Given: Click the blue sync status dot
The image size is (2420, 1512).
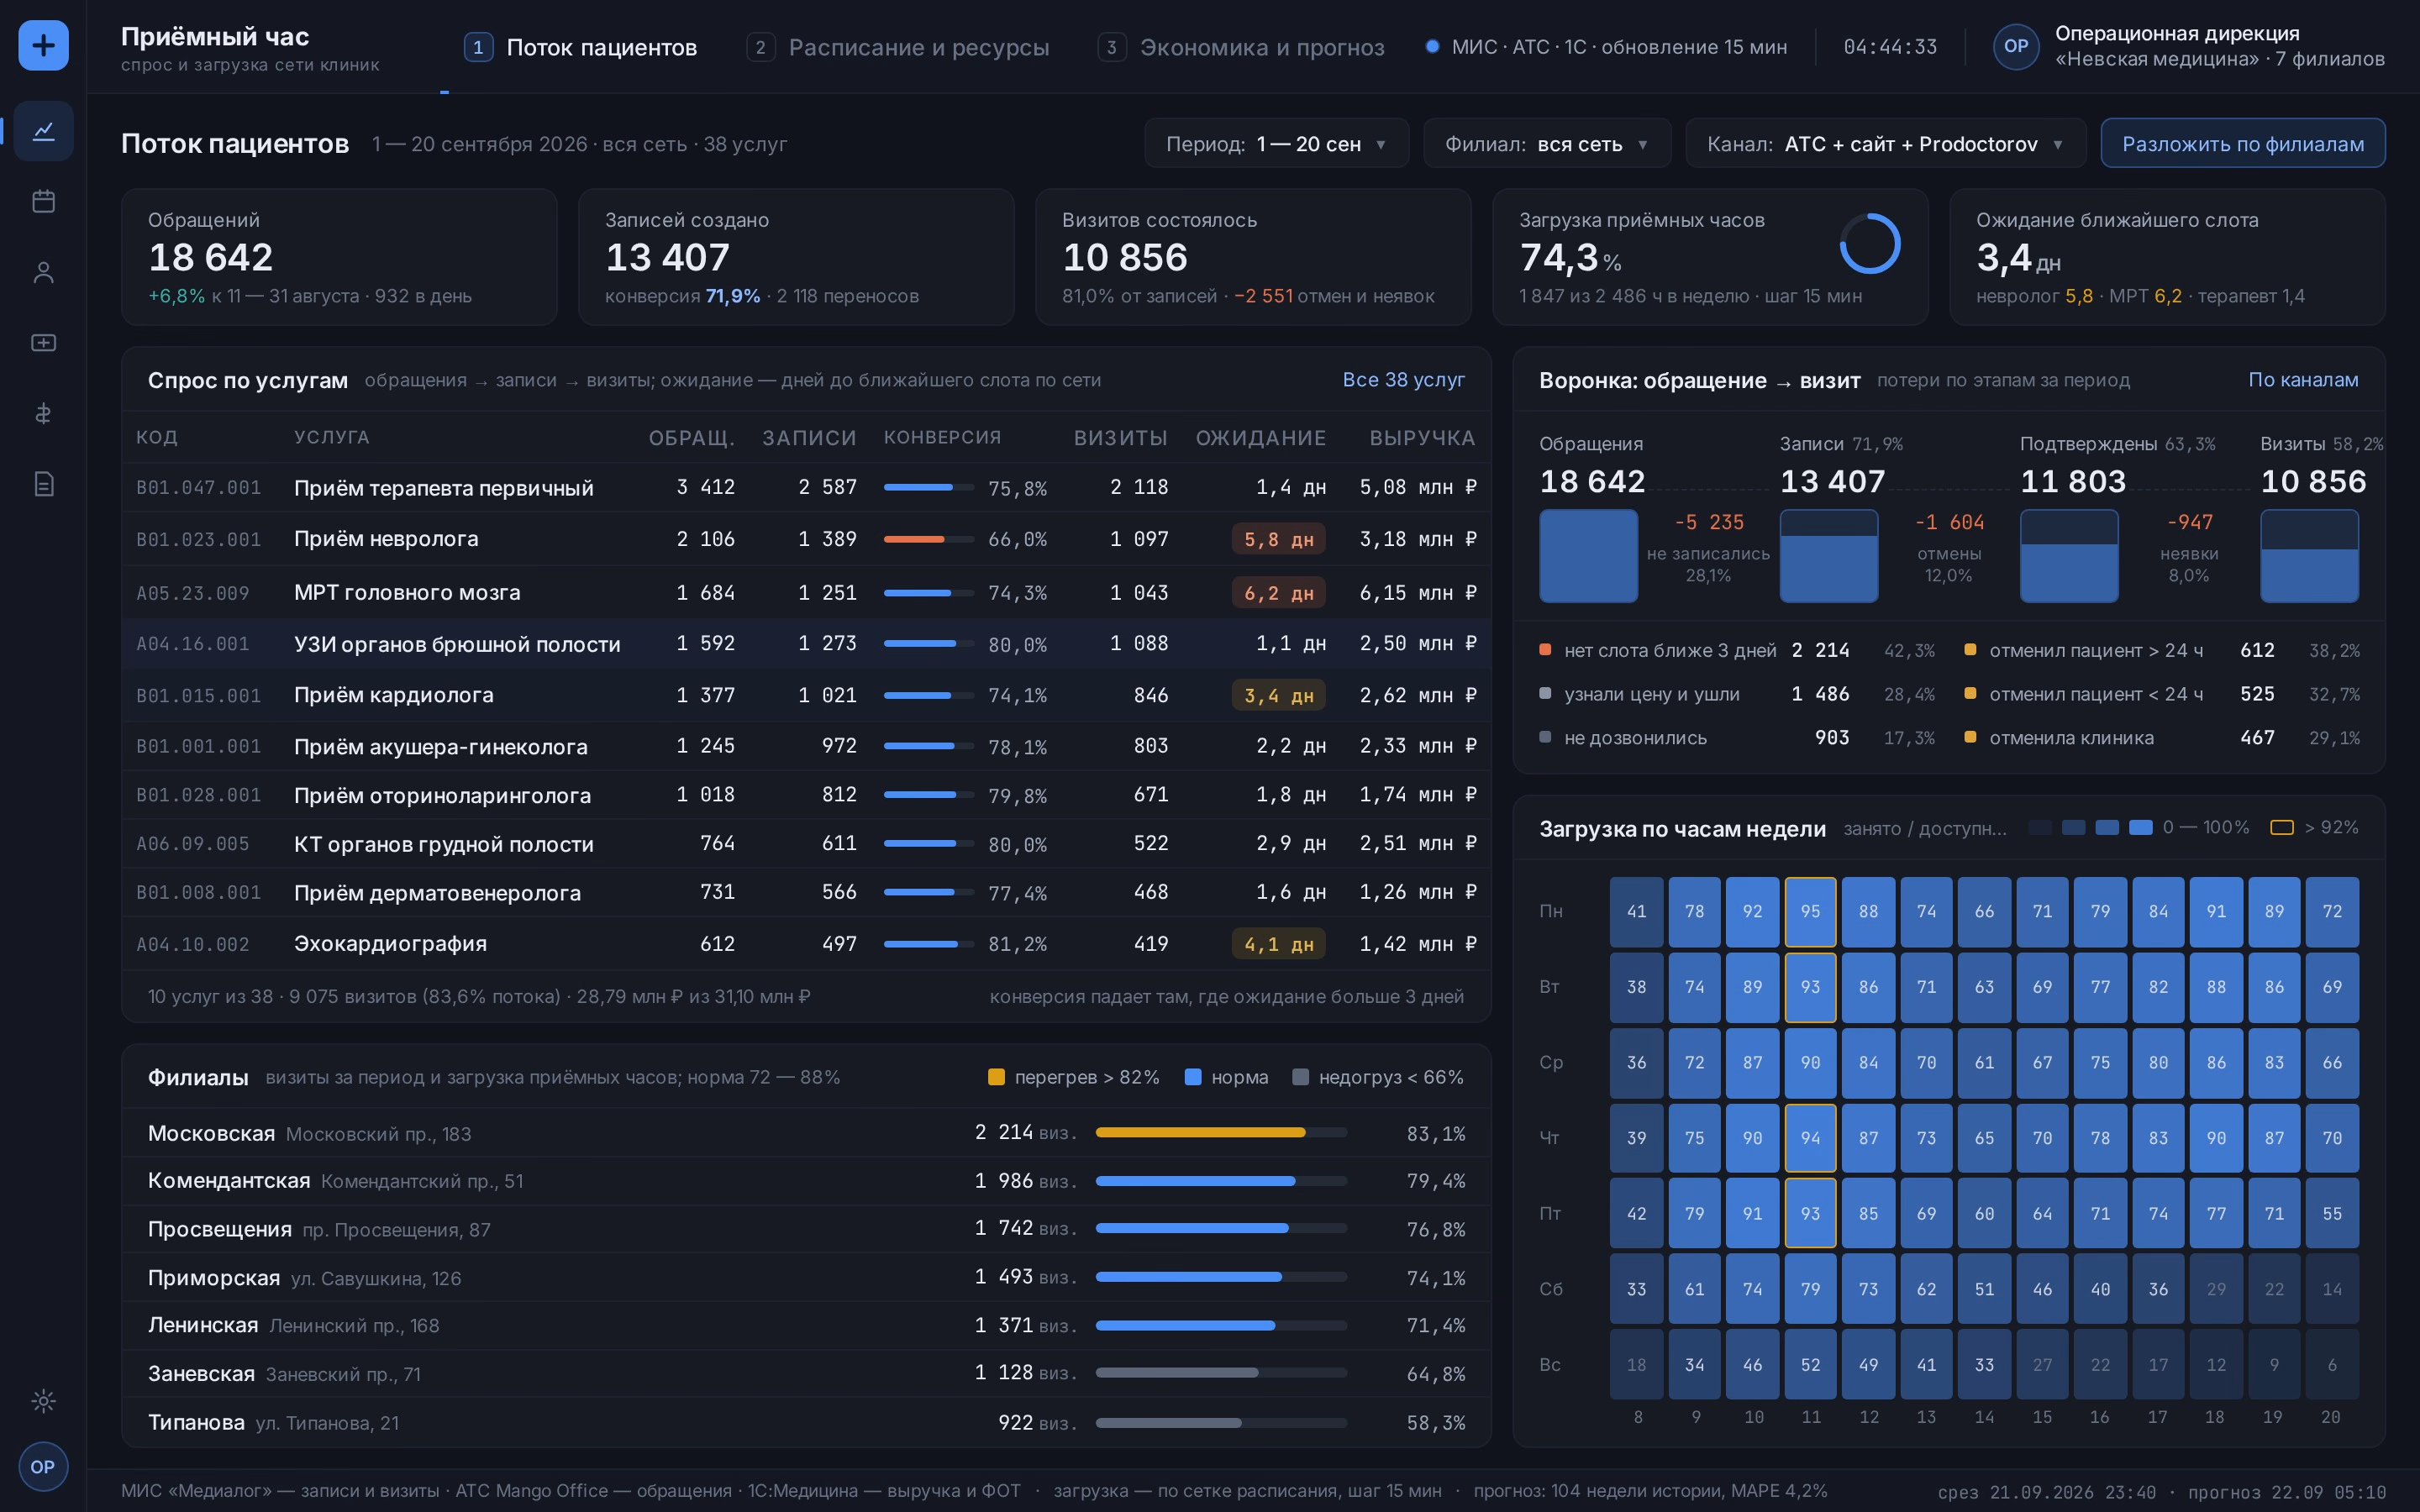Looking at the screenshot, I should pos(1432,46).
